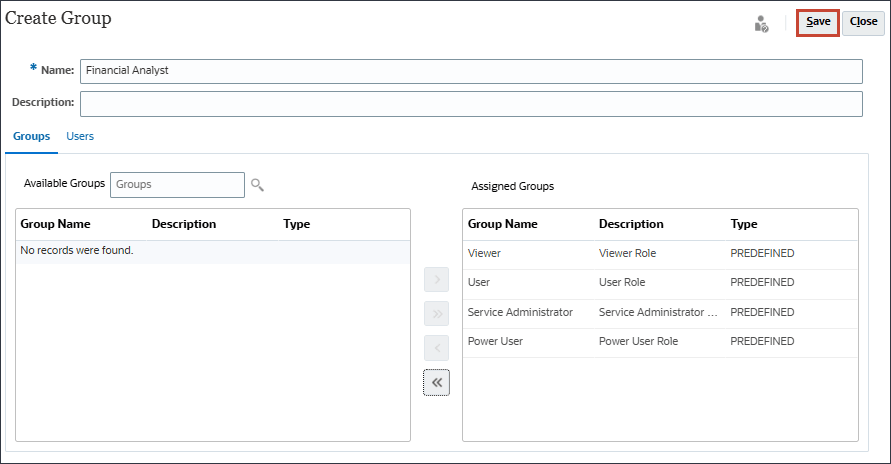Choose the Power User group row
The image size is (891, 464).
point(660,342)
